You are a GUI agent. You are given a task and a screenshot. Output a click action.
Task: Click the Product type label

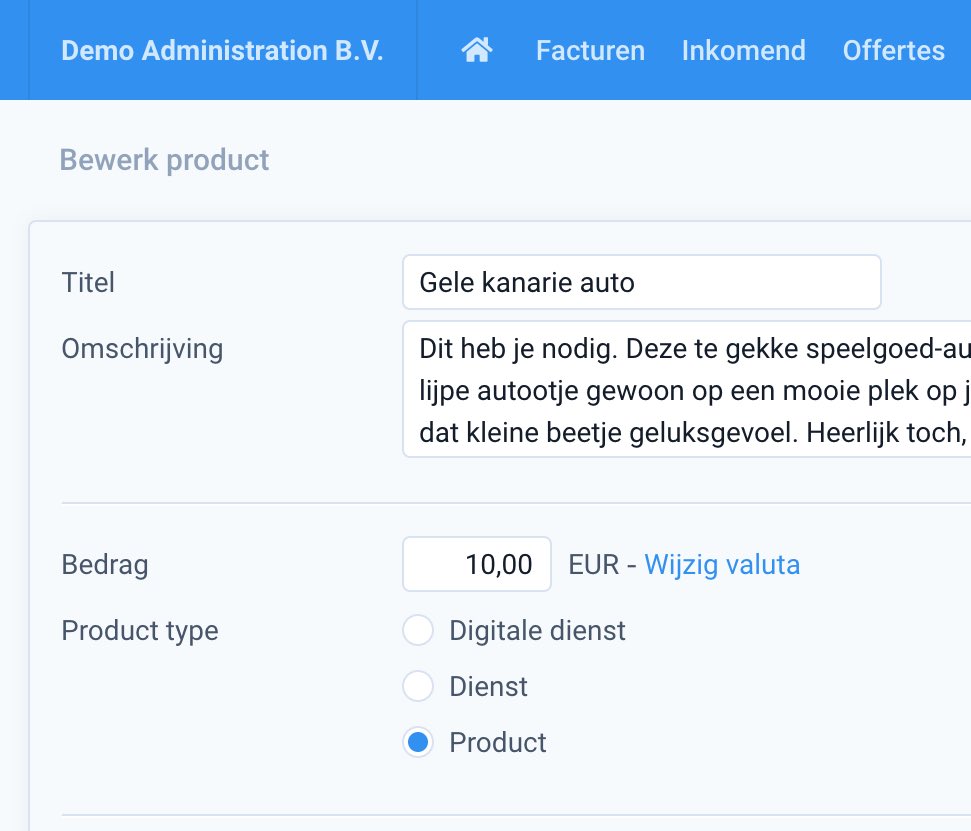(x=140, y=631)
